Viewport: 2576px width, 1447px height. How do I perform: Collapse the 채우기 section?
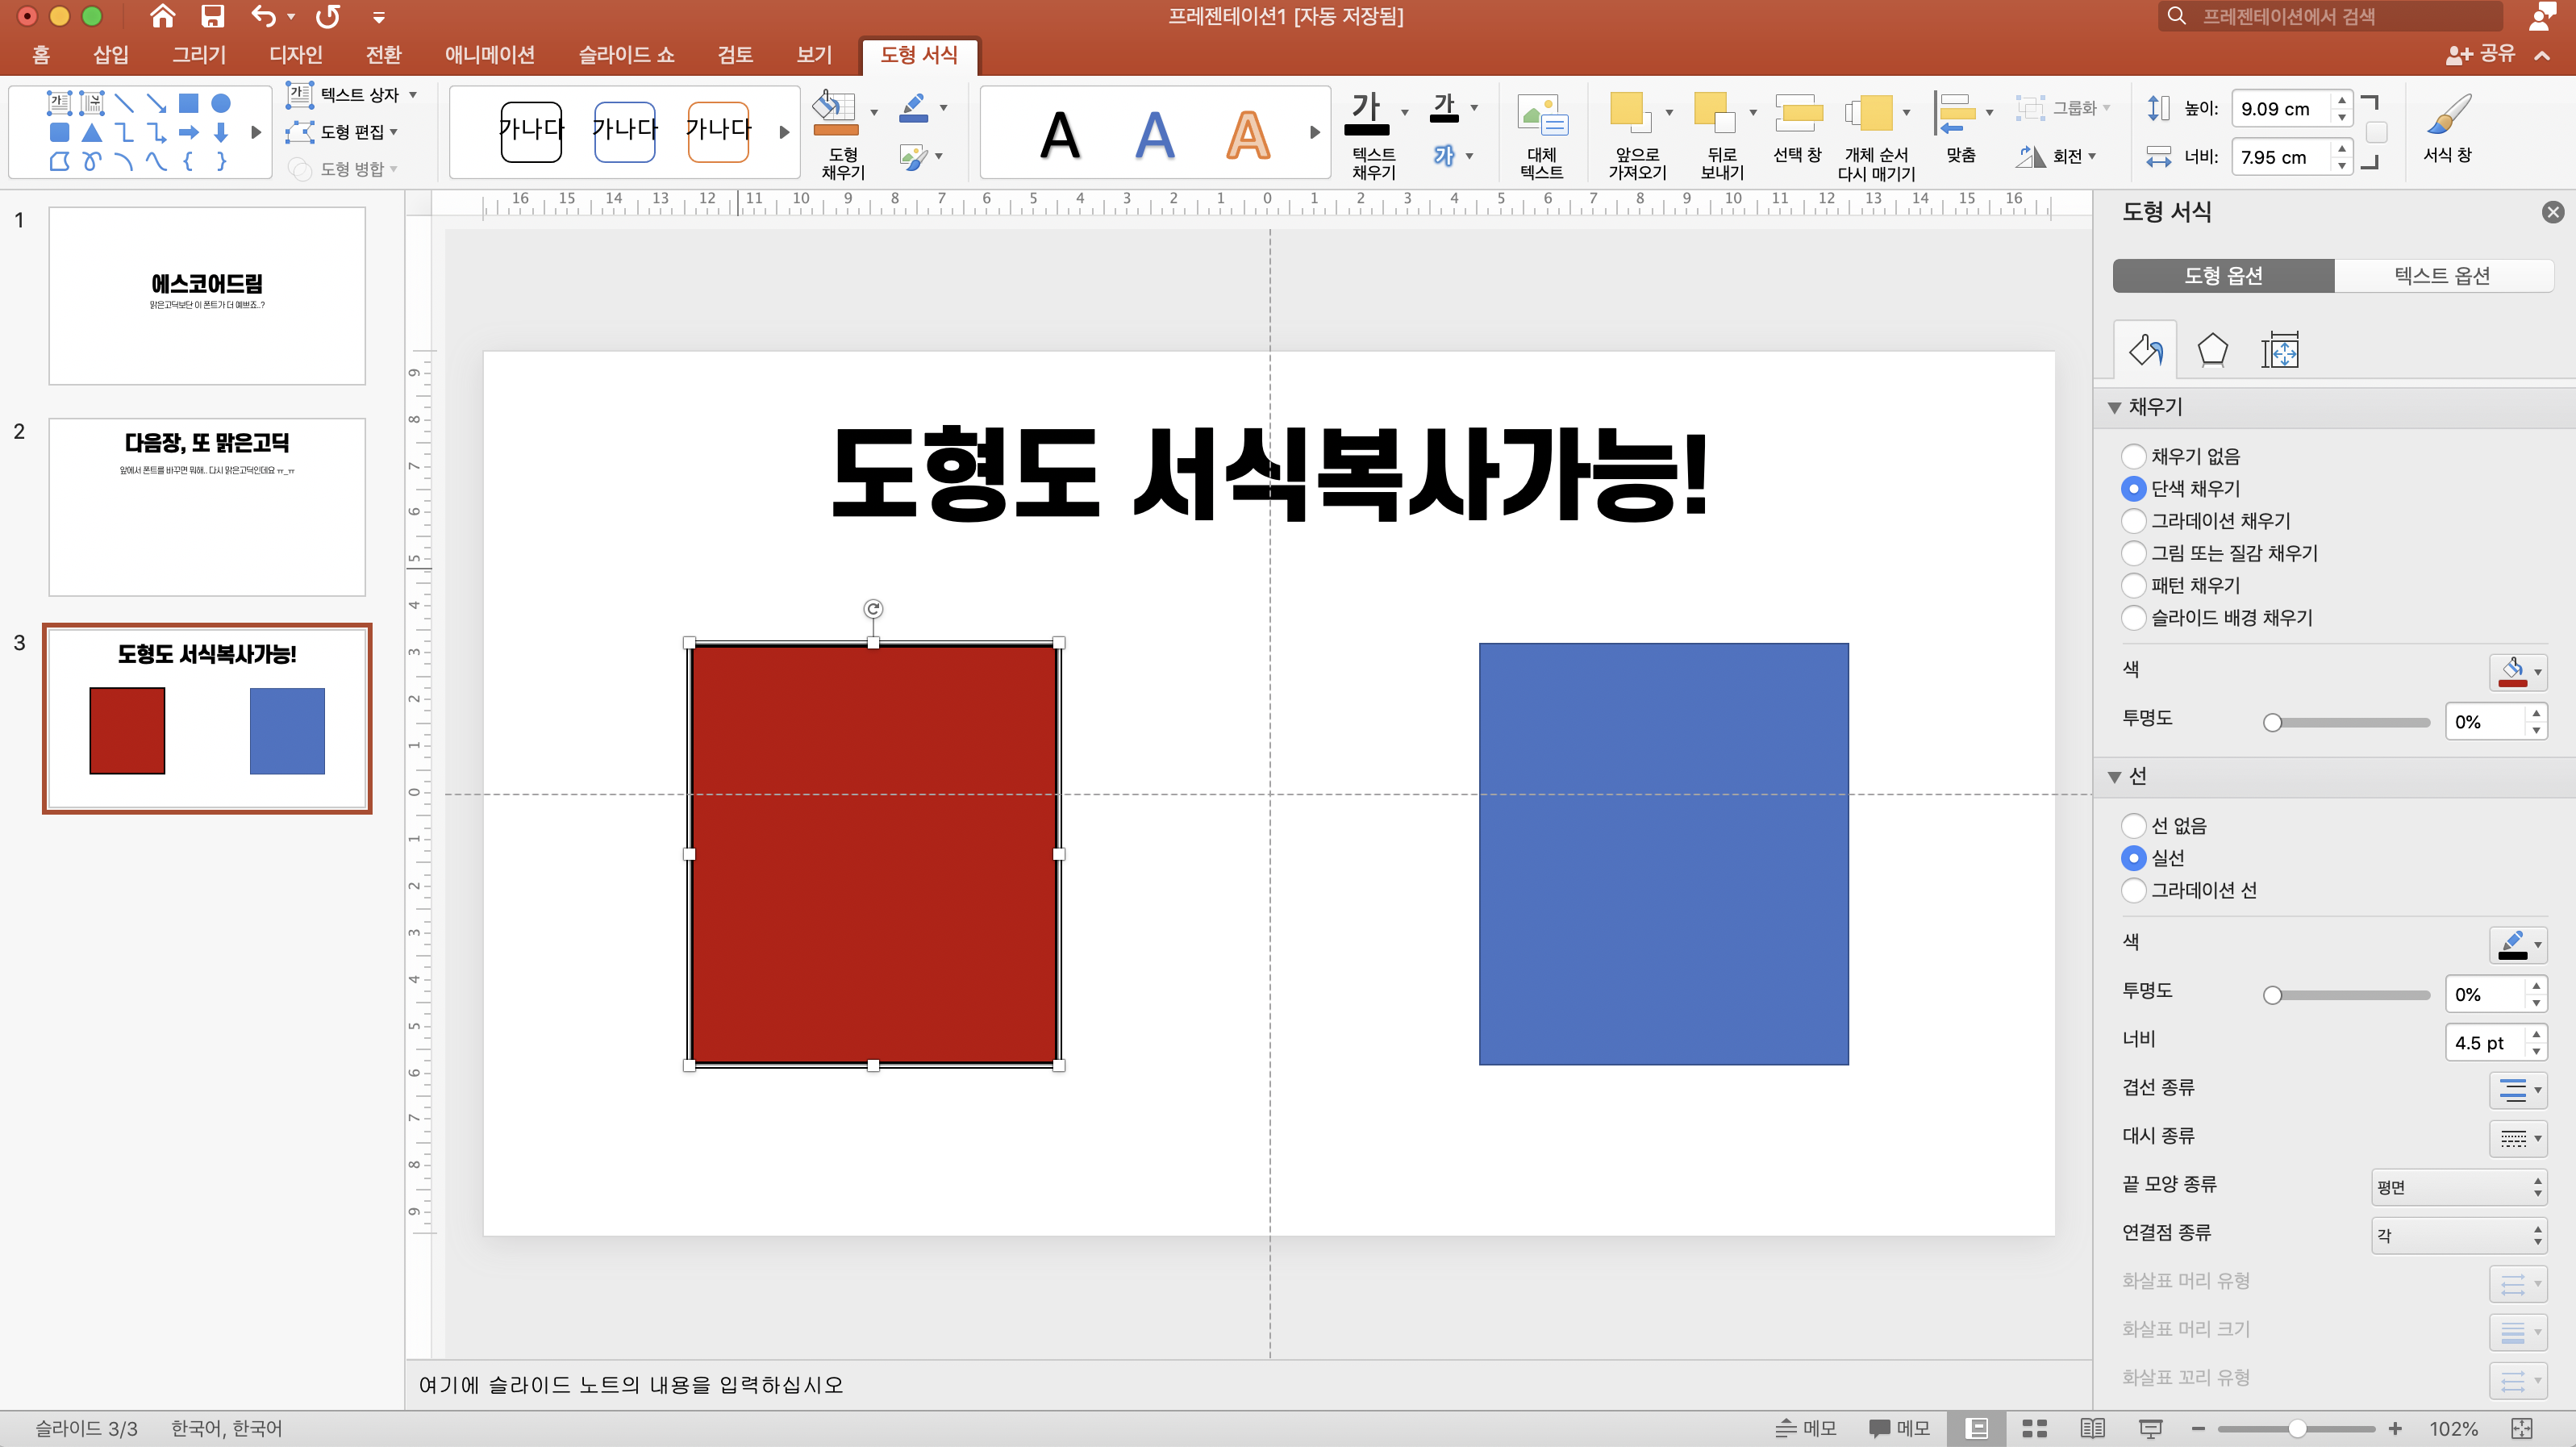(x=2114, y=407)
